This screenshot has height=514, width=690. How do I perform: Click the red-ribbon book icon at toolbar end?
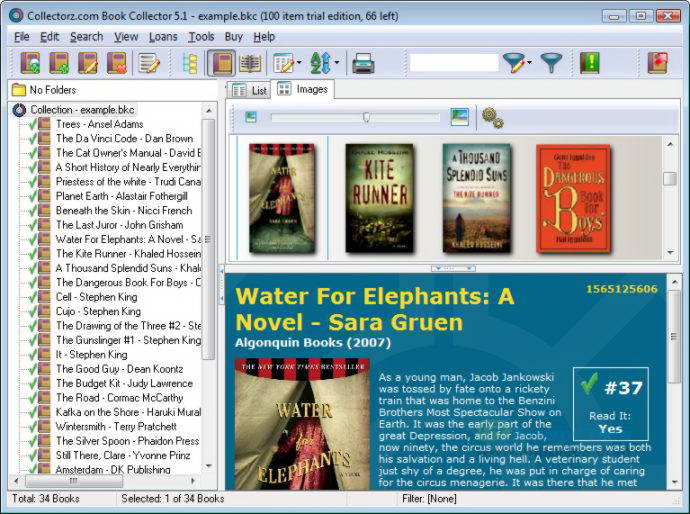[x=658, y=63]
